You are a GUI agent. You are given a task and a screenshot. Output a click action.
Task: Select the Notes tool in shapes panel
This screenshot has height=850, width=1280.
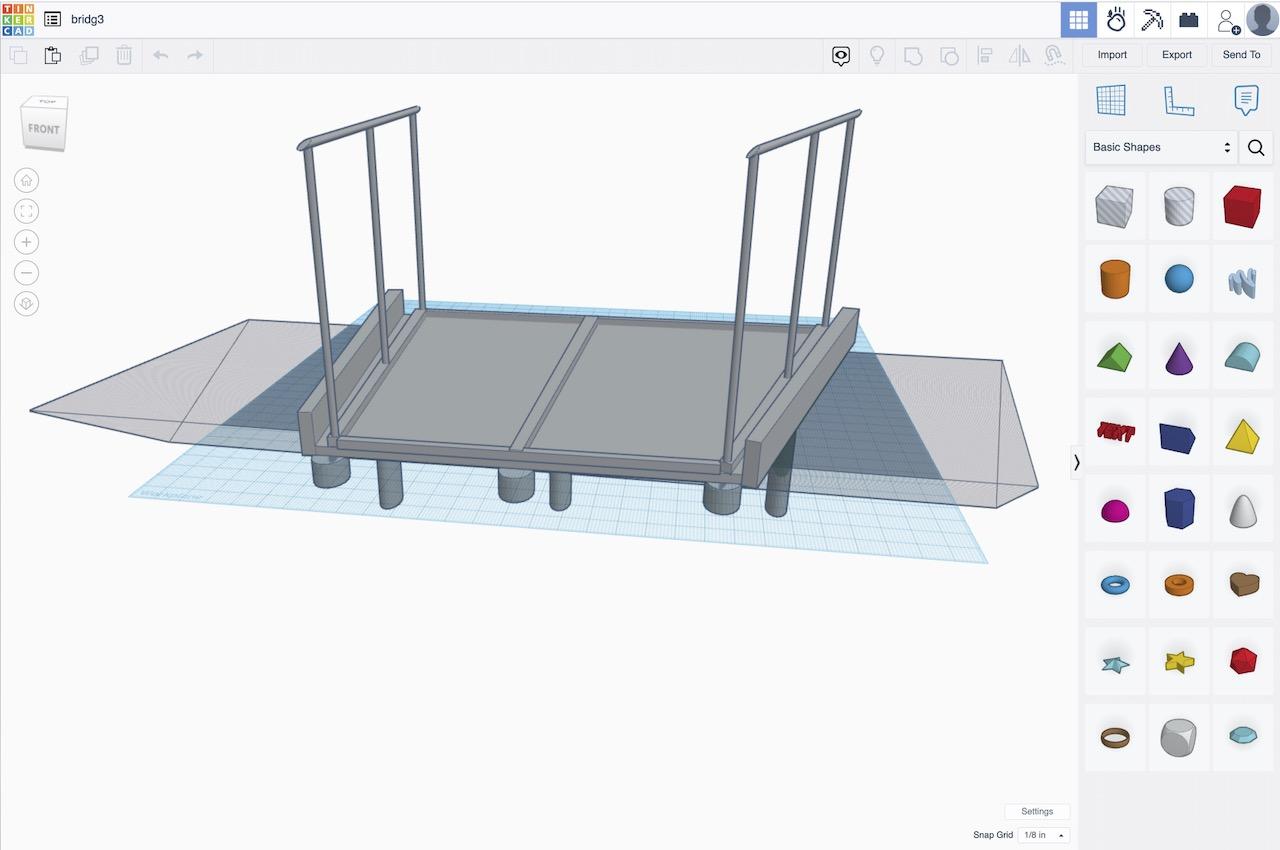pyautogui.click(x=1246, y=100)
